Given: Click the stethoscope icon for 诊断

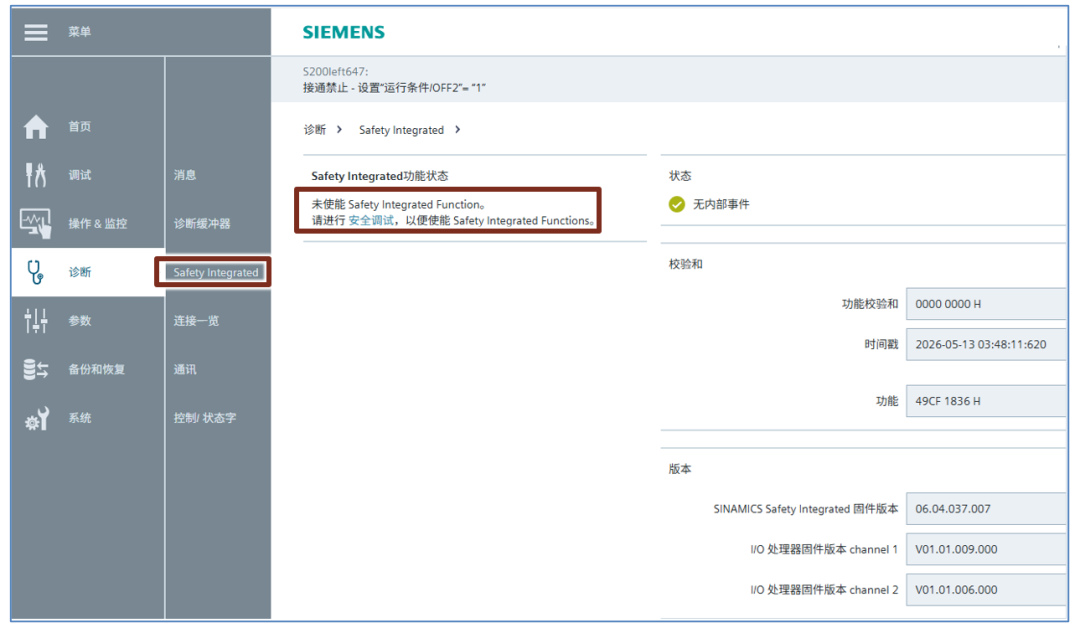Looking at the screenshot, I should (x=36, y=272).
